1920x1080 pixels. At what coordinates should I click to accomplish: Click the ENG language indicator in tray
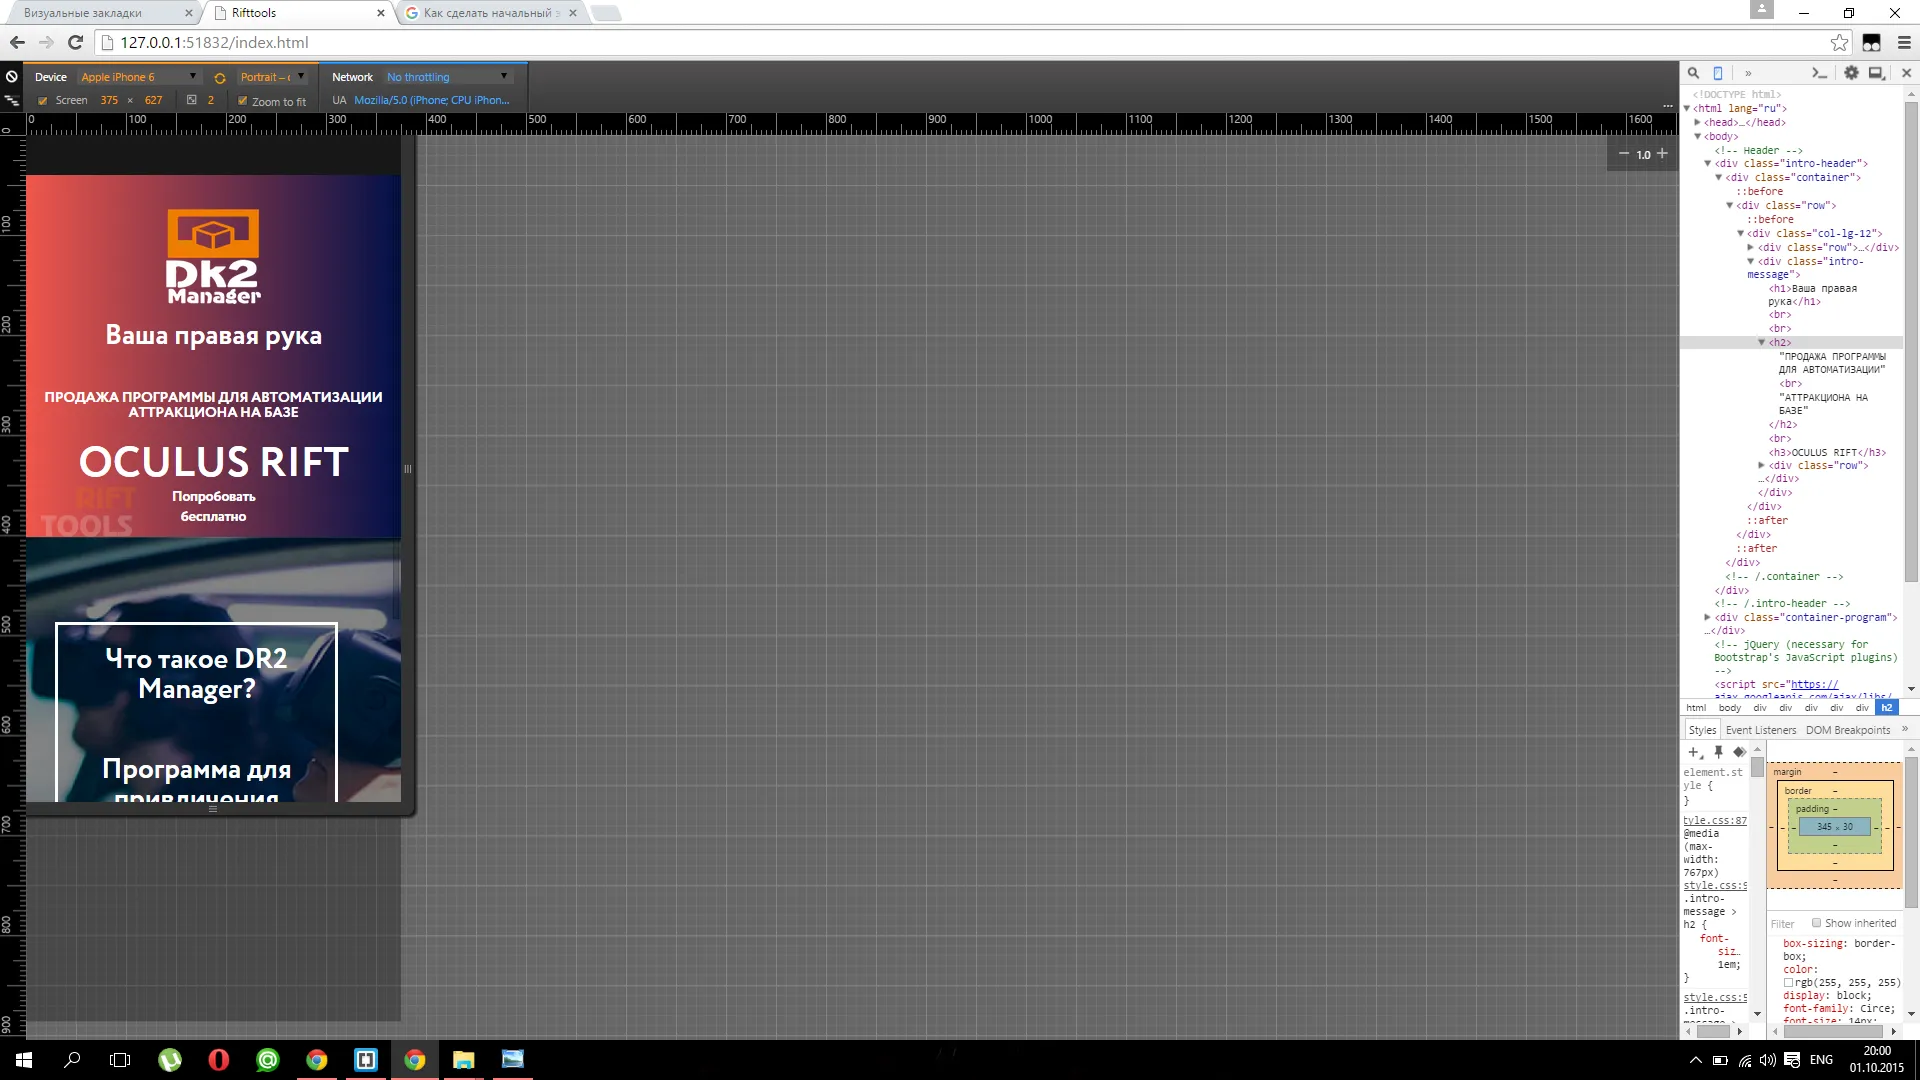click(x=1821, y=1060)
